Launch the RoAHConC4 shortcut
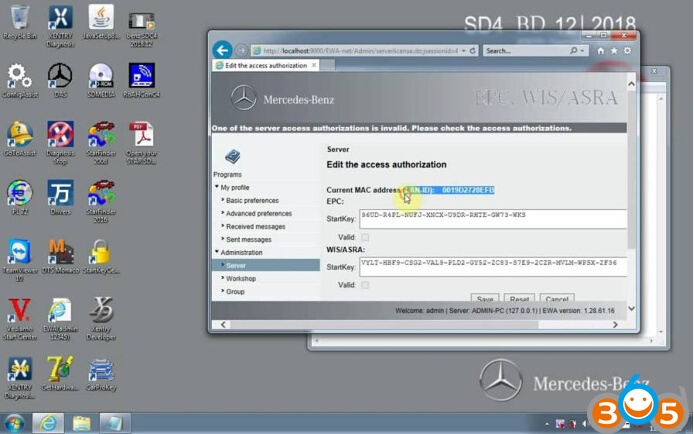Screen dimensions: 694x434 click(141, 81)
